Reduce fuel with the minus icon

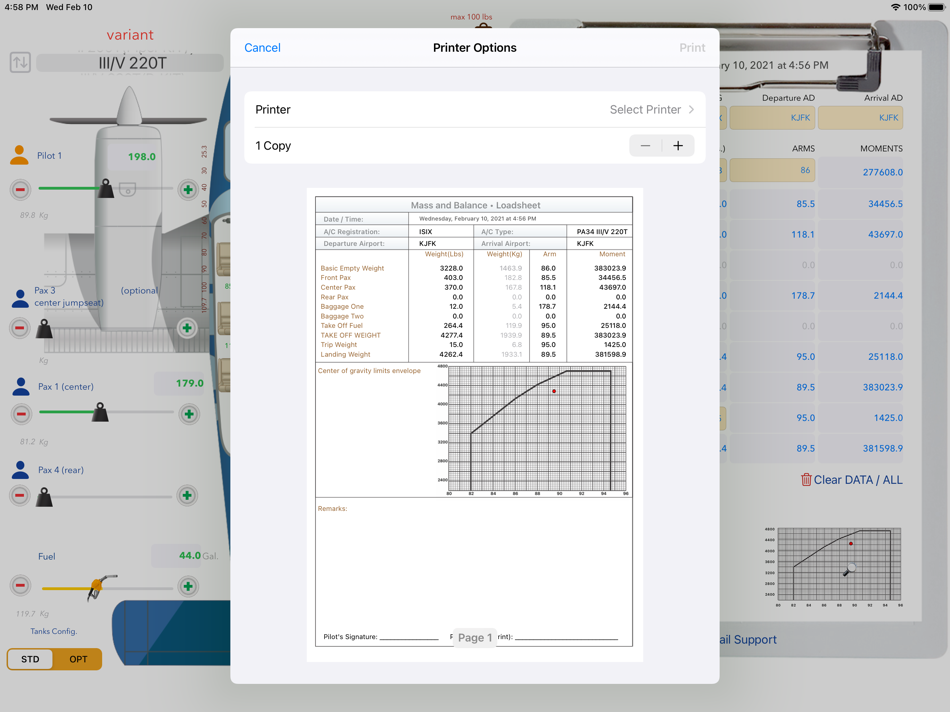[20, 585]
